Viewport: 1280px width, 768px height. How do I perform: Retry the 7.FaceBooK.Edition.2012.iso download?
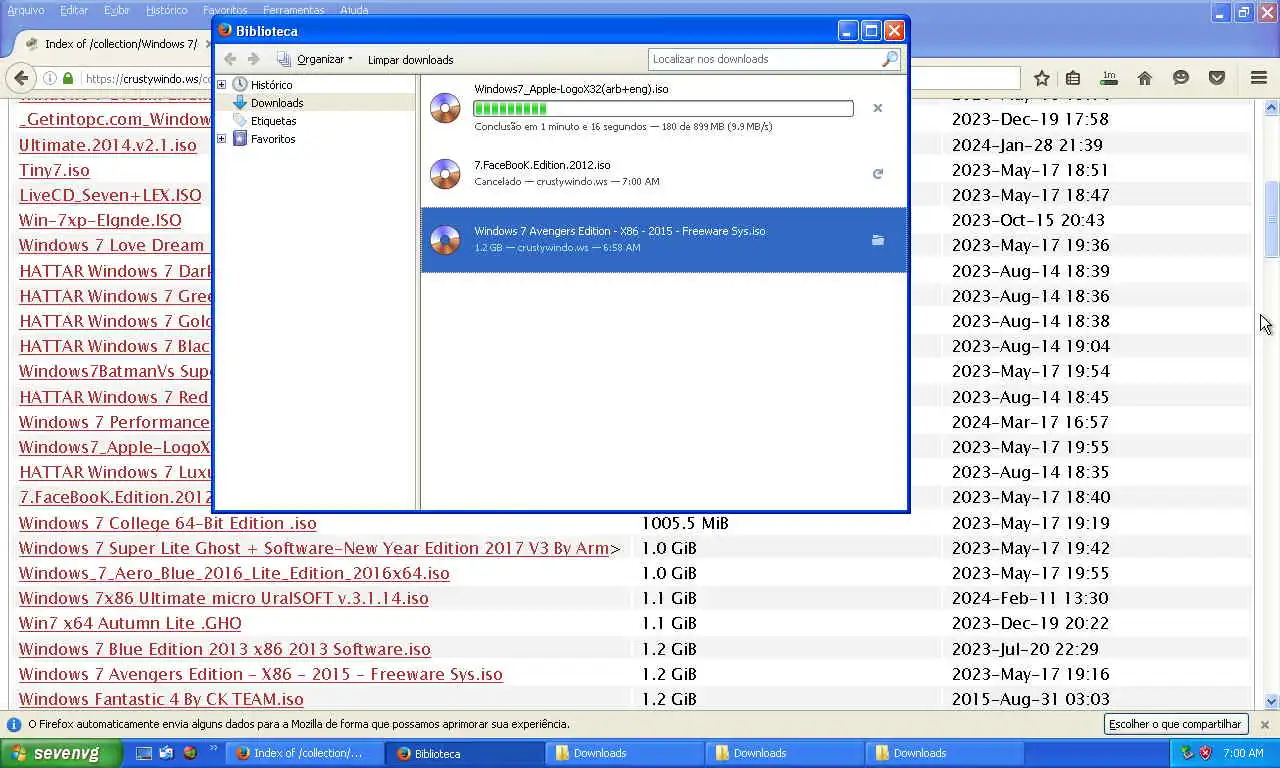tap(877, 174)
